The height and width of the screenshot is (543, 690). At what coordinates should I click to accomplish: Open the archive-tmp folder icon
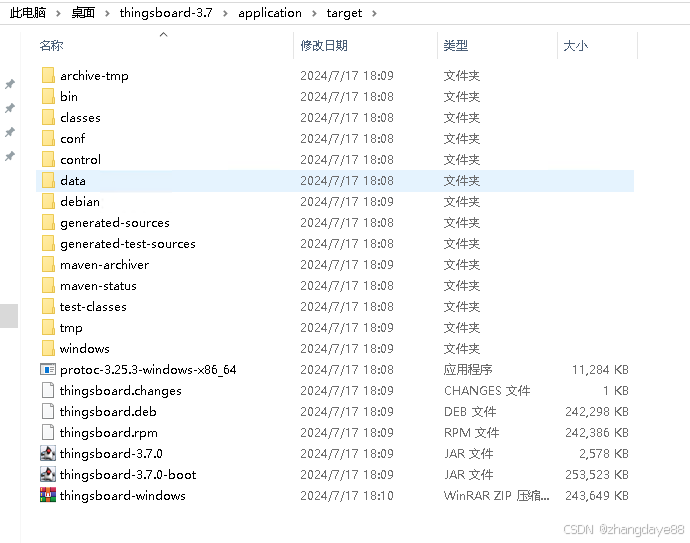click(48, 75)
